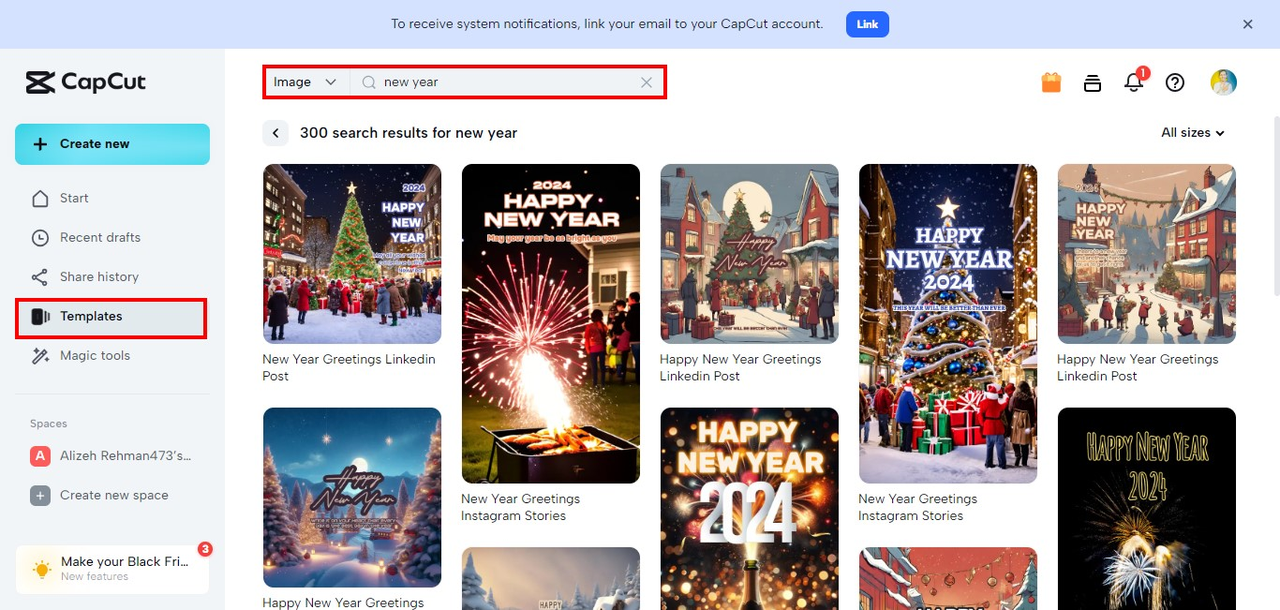
Task: Click '300 search results for new year' text
Action: pyautogui.click(x=408, y=133)
